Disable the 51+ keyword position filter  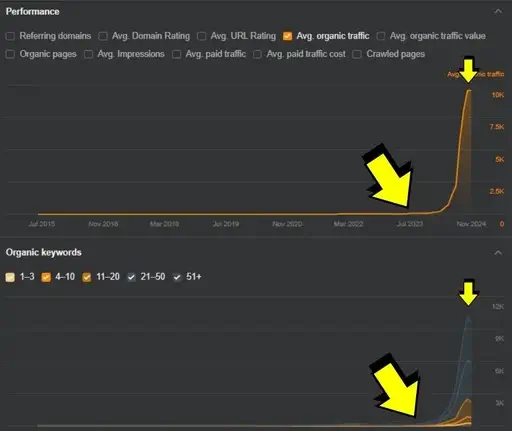177,277
